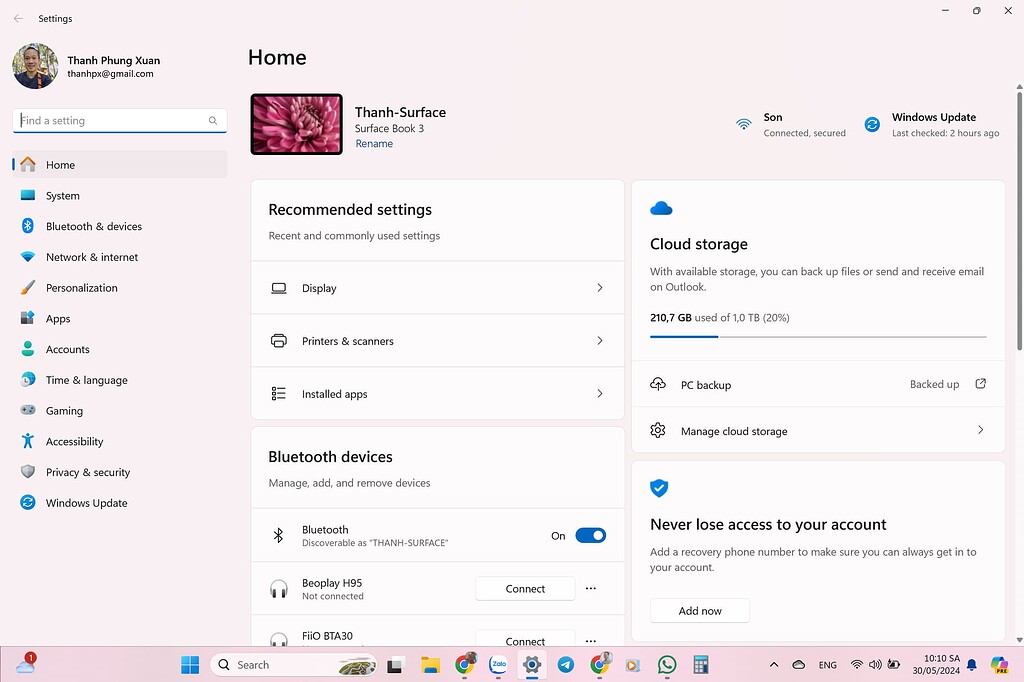Click the Time & language globe icon

pos(27,380)
